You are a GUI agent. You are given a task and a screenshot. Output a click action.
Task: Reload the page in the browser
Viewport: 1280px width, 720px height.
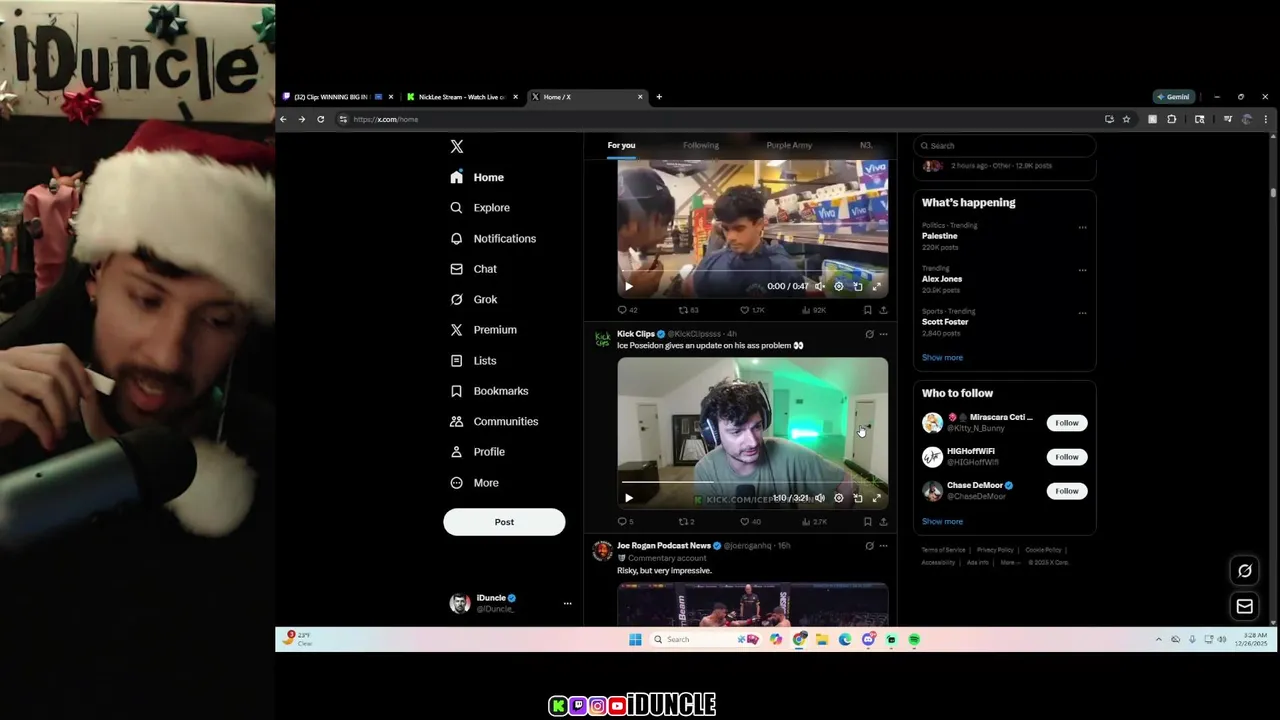[320, 119]
